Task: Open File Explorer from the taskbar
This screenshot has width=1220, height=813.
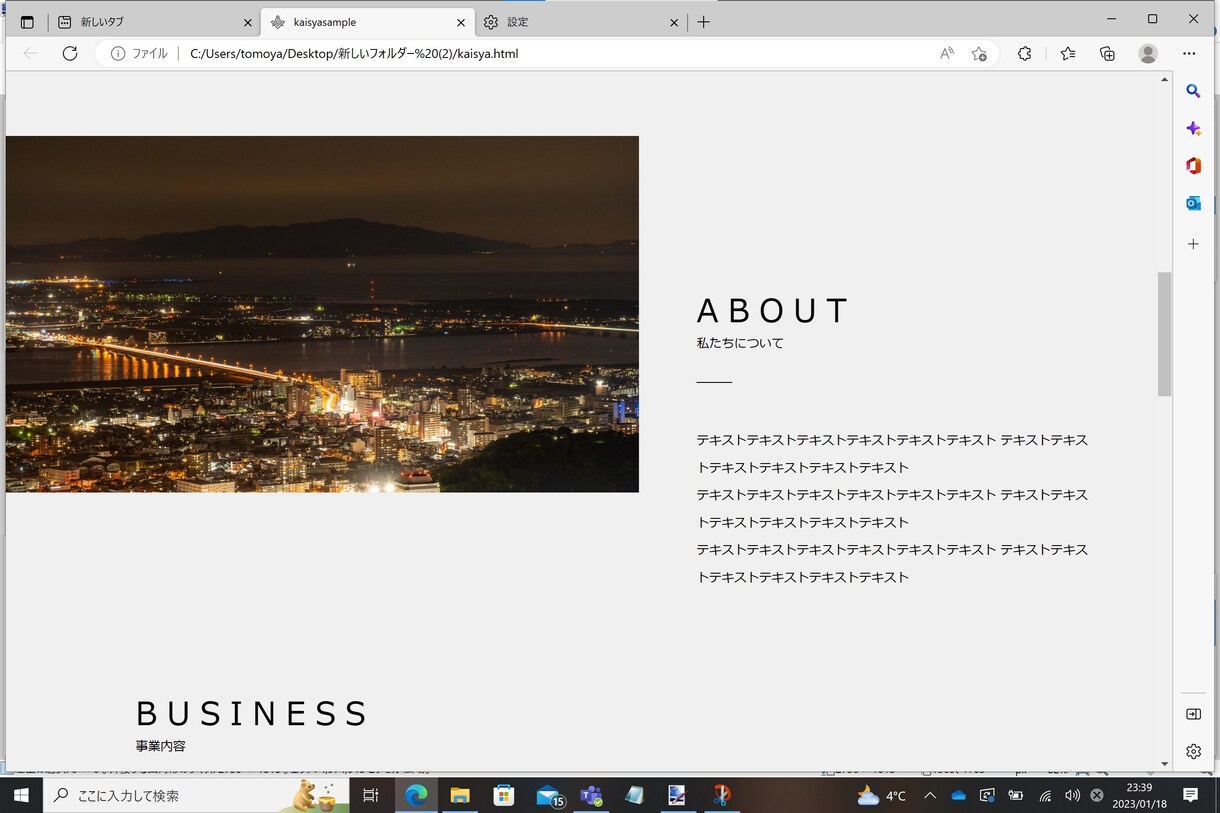Action: (460, 795)
